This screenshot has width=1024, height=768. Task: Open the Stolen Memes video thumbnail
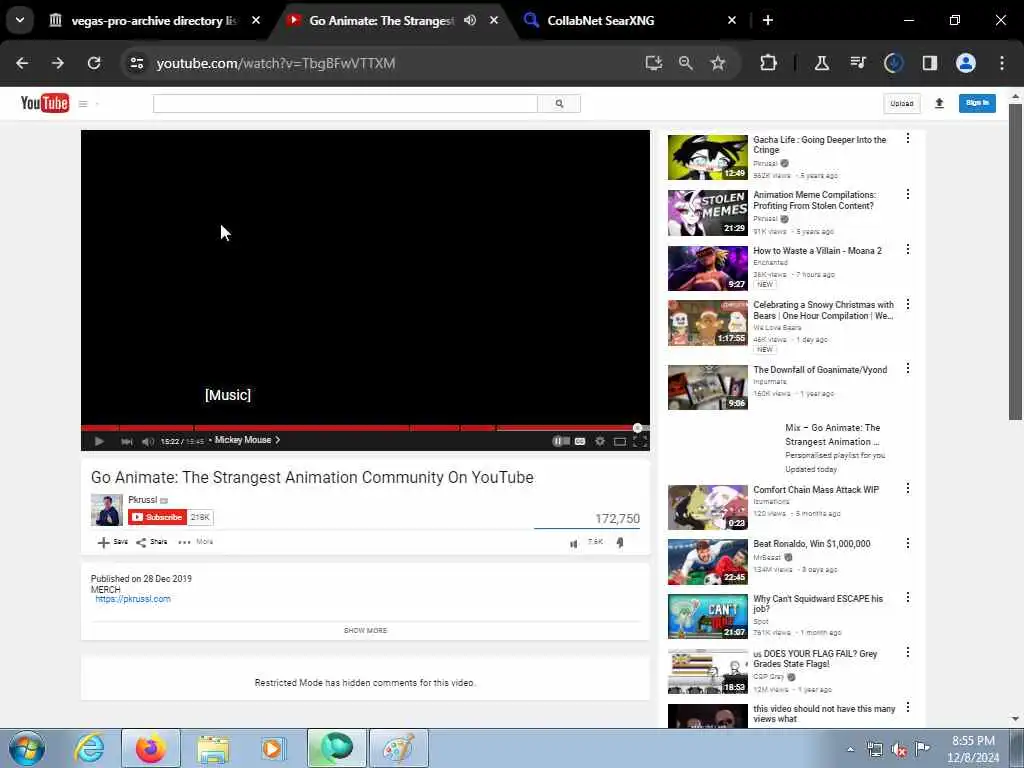pyautogui.click(x=707, y=213)
